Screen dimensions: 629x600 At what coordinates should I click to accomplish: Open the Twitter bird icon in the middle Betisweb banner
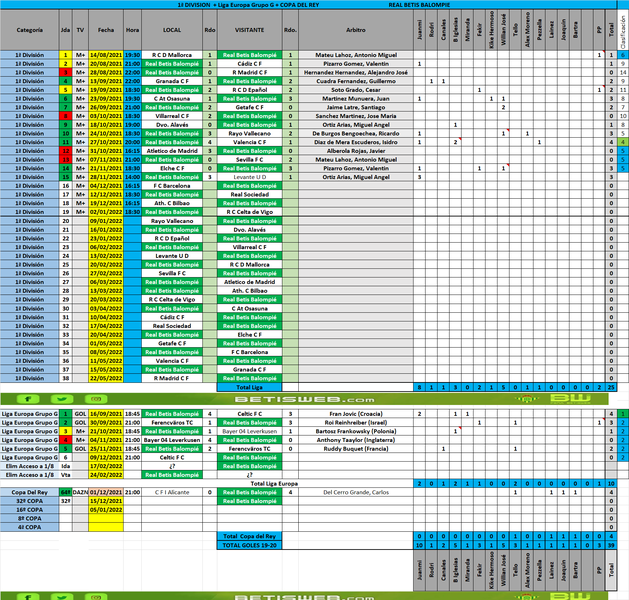[62, 399]
